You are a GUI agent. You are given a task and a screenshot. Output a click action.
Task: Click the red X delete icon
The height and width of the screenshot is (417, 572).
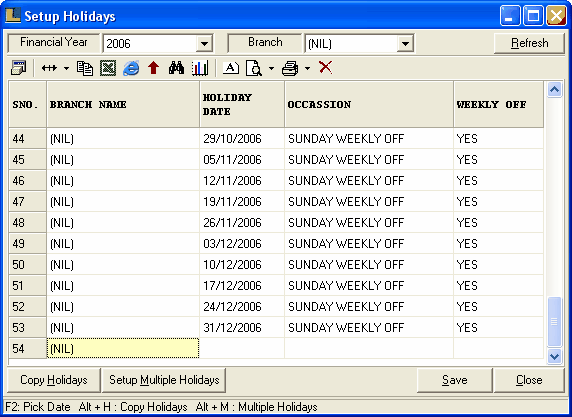[x=325, y=67]
